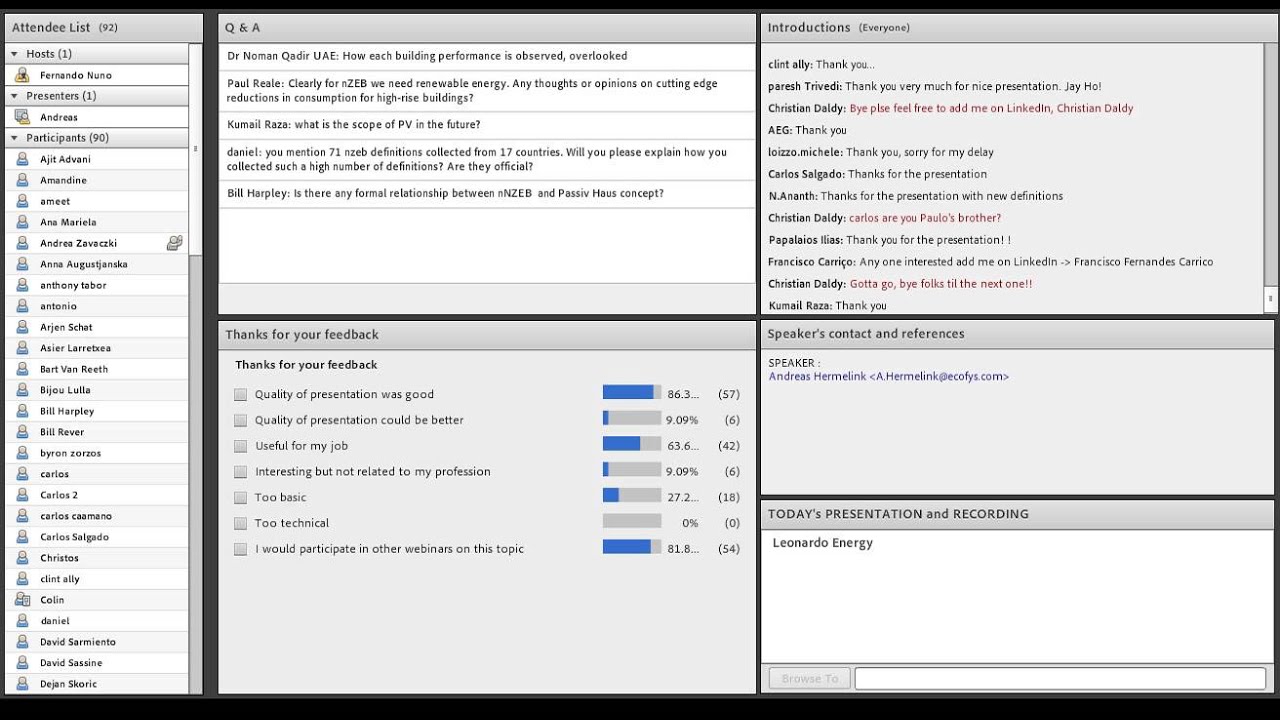Click participant icon next to byron zorzos

(22, 453)
